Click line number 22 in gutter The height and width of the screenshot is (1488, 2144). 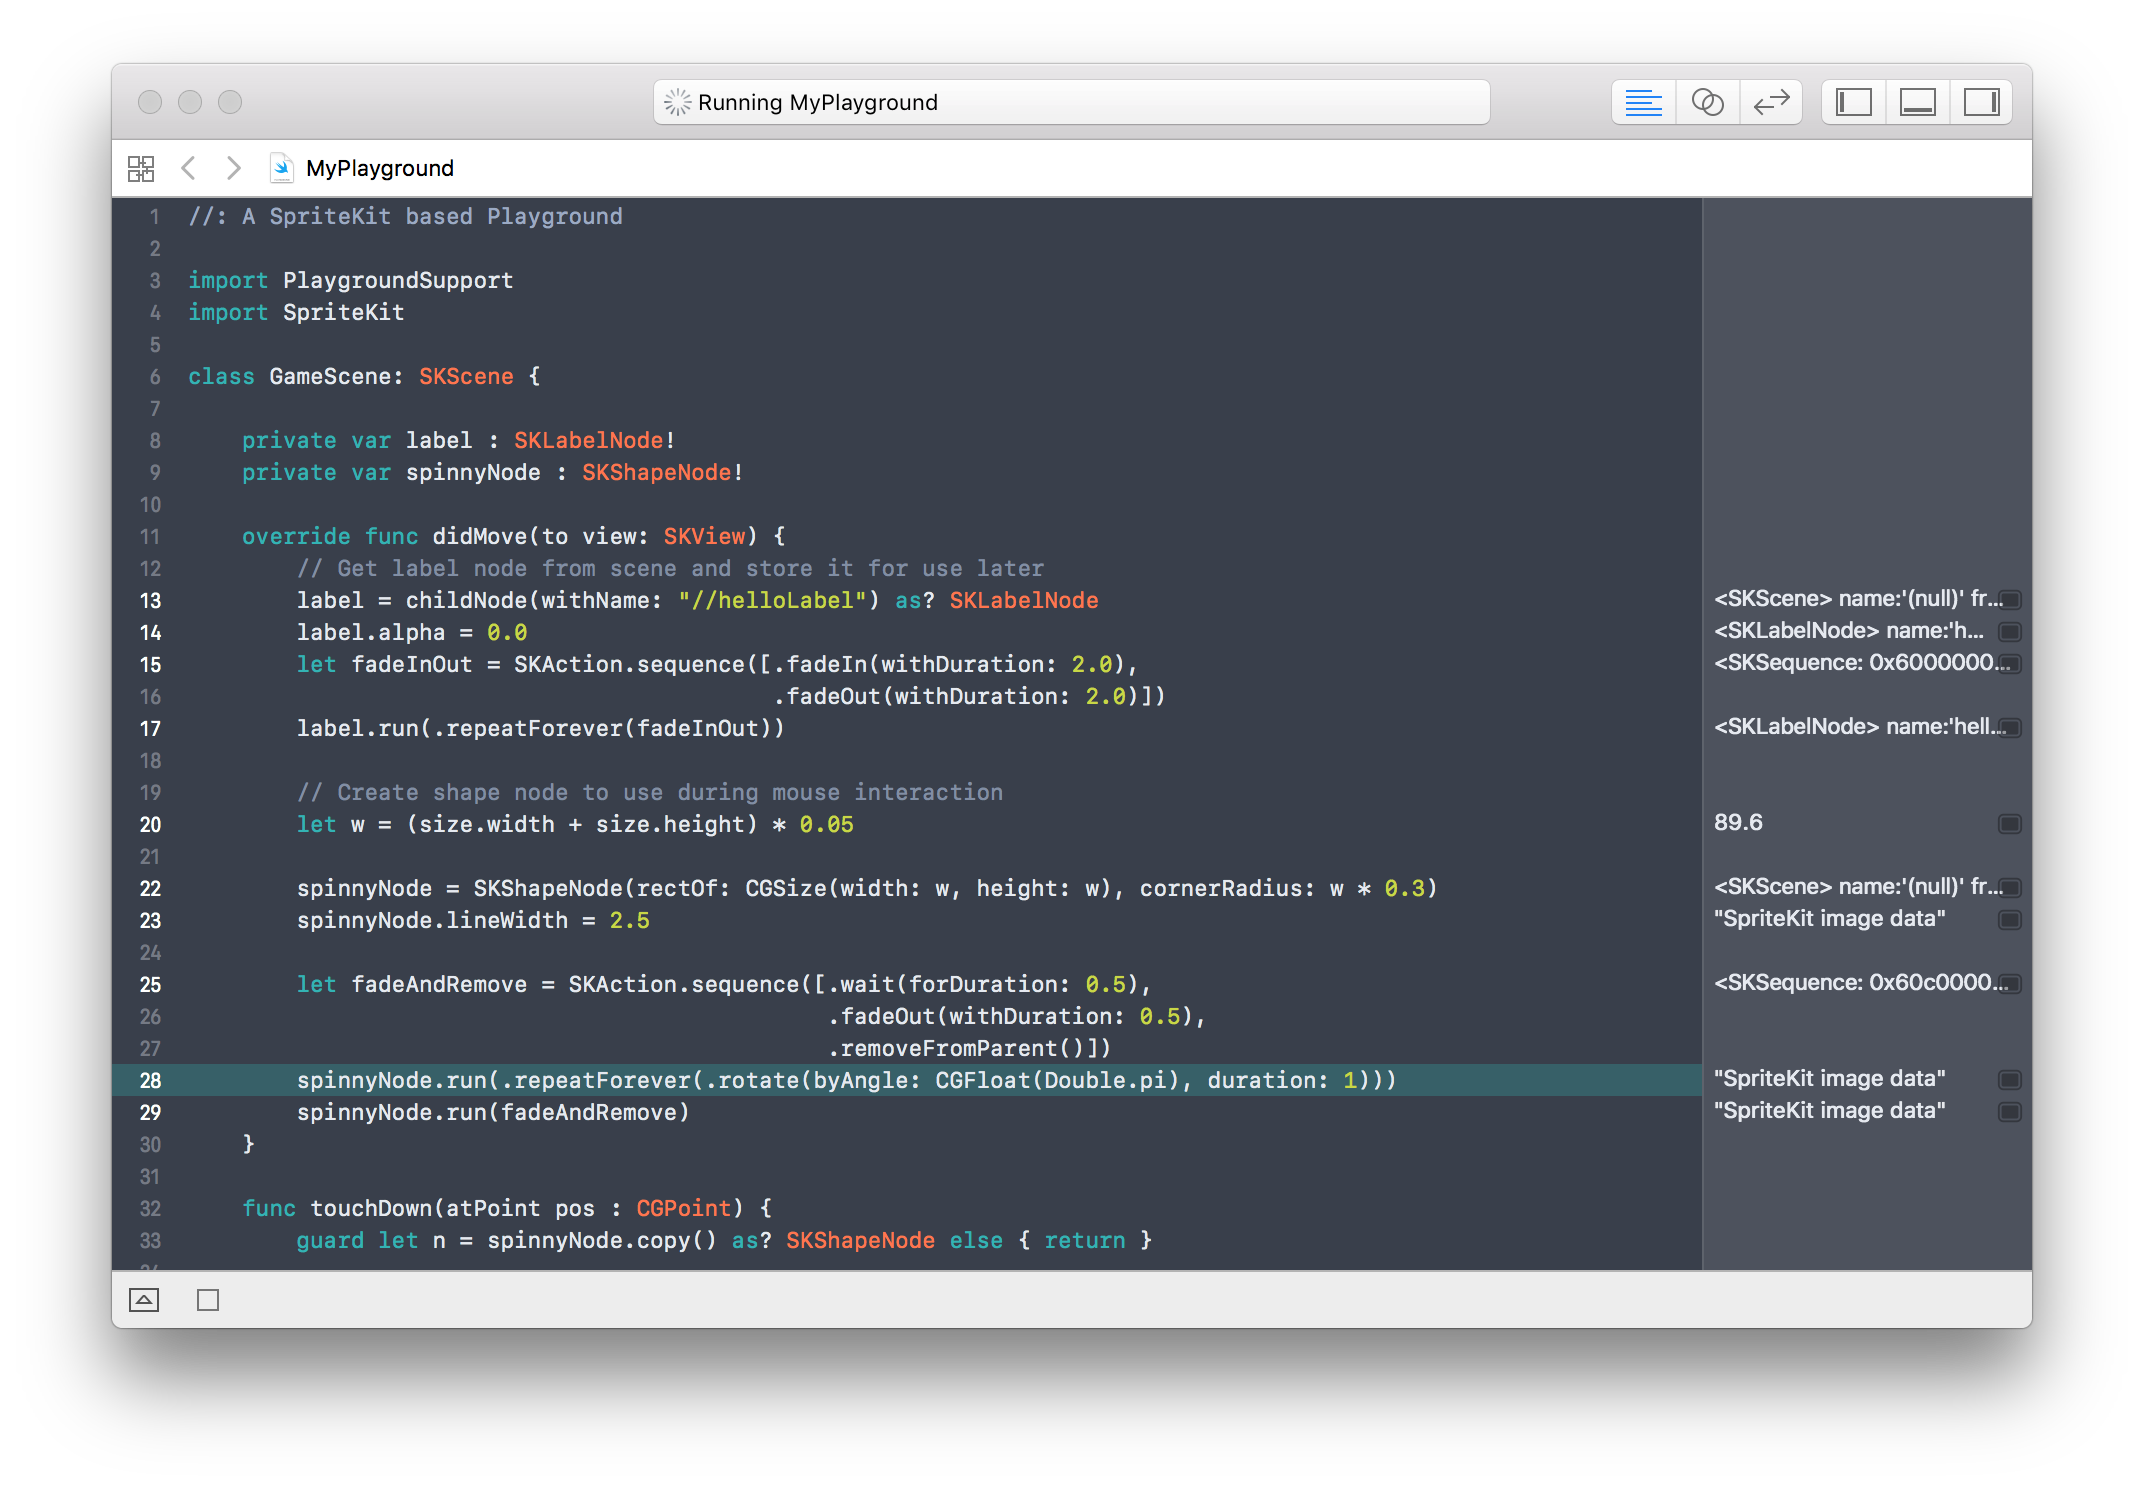pyautogui.click(x=150, y=889)
